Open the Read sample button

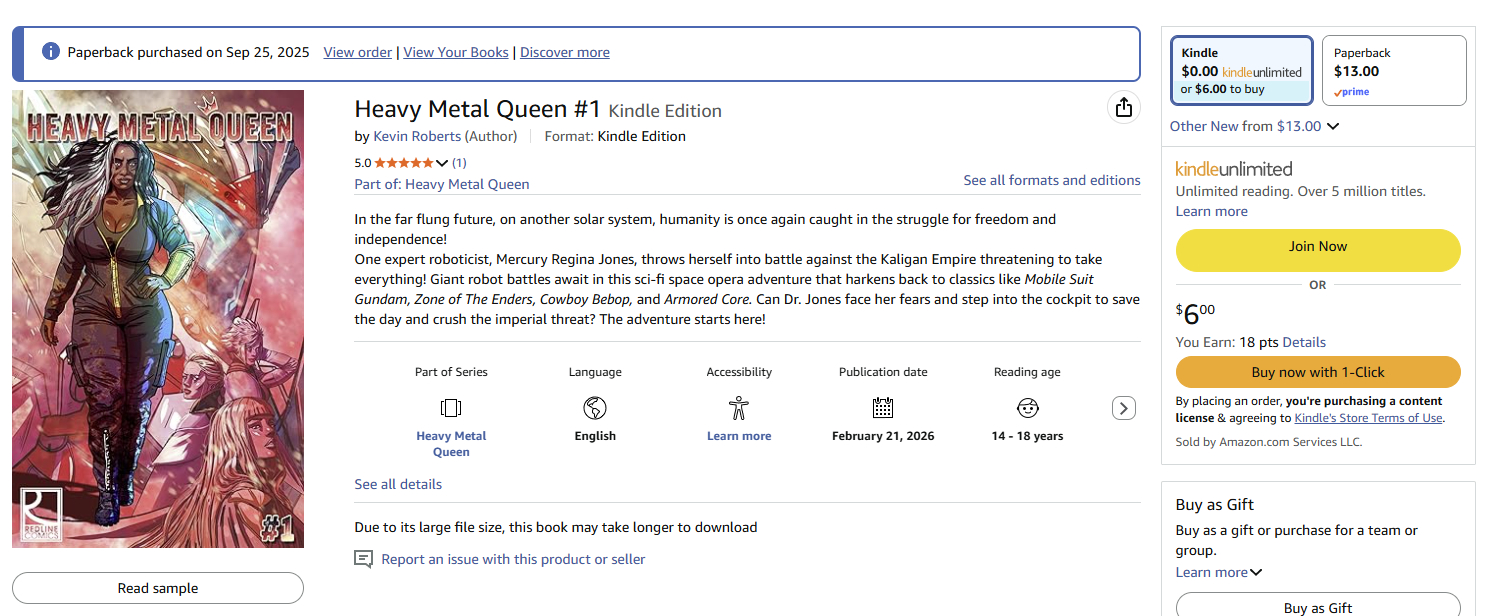pyautogui.click(x=158, y=588)
